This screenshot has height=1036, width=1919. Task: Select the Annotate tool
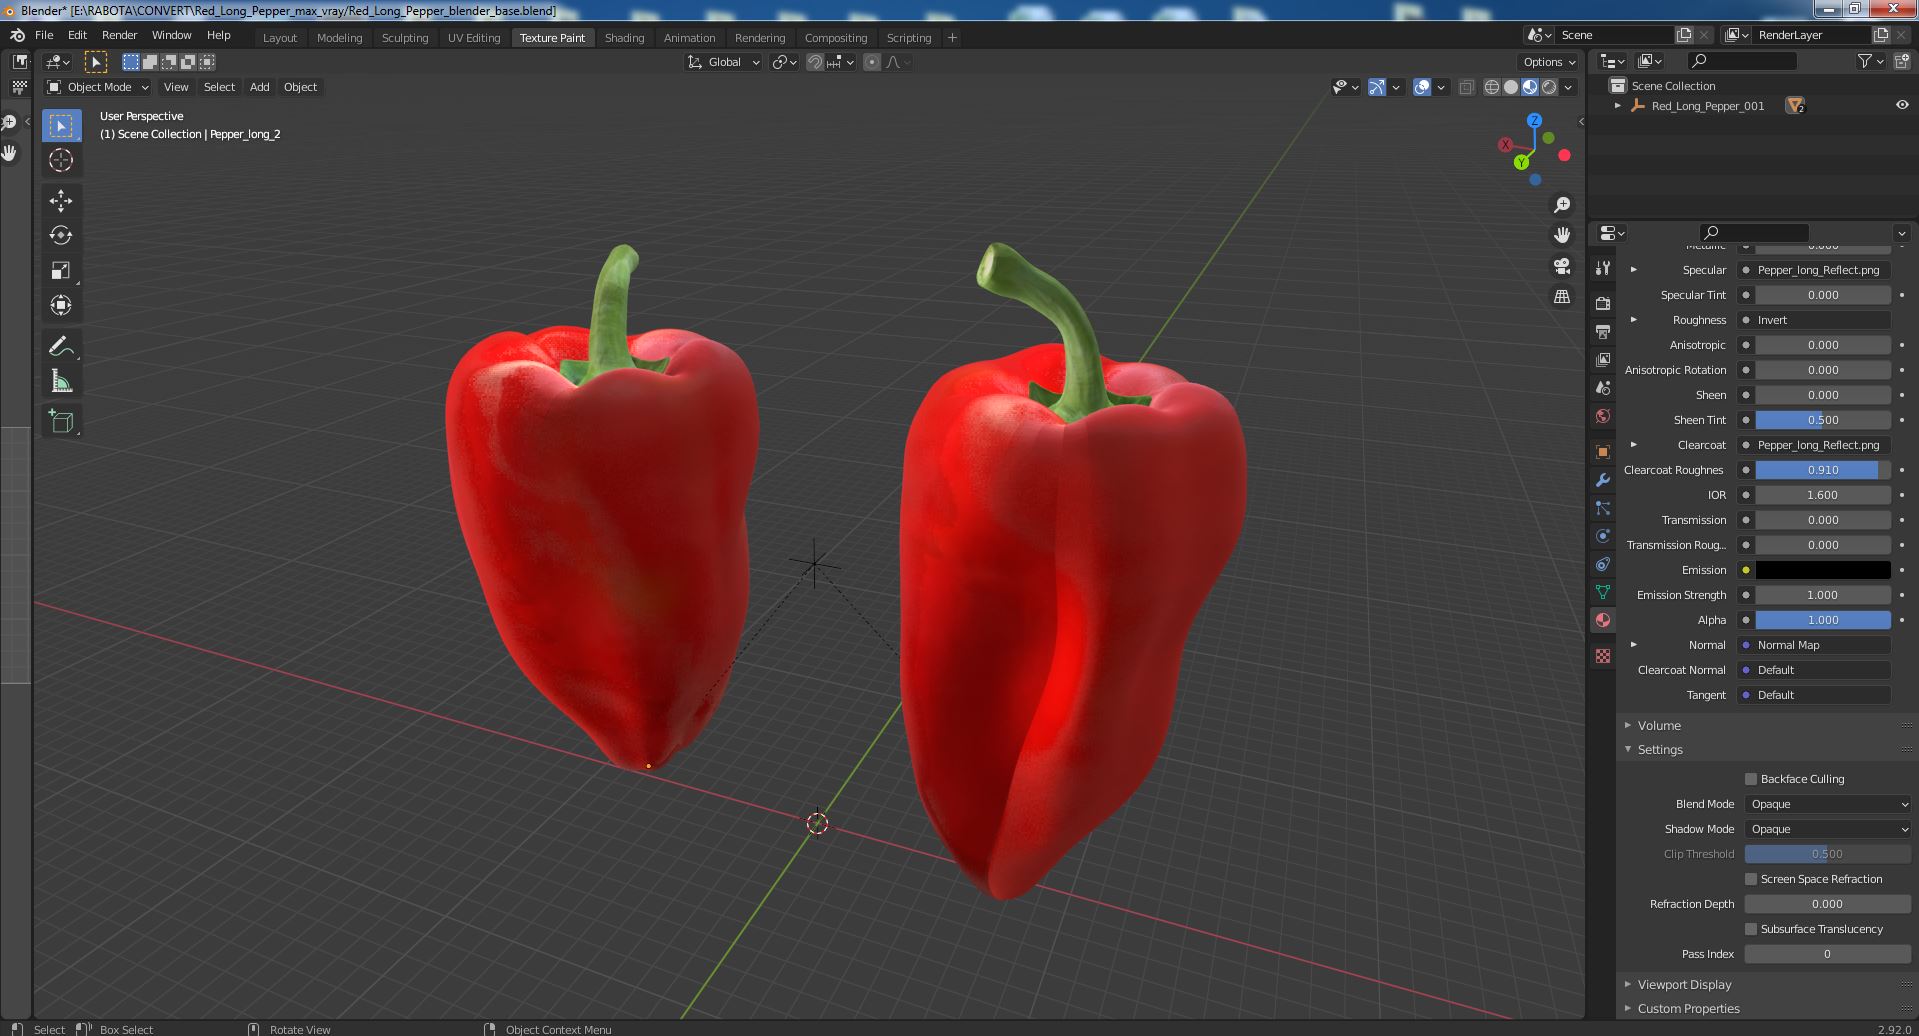pyautogui.click(x=61, y=346)
